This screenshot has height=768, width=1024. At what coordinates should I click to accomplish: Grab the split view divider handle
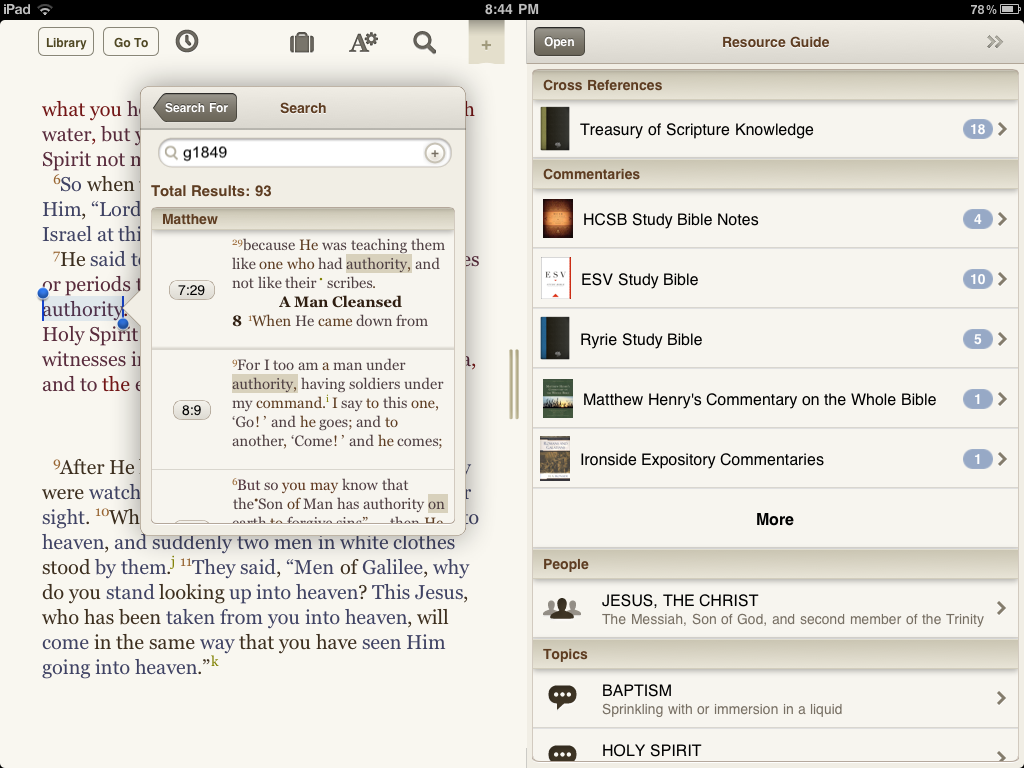pos(514,384)
